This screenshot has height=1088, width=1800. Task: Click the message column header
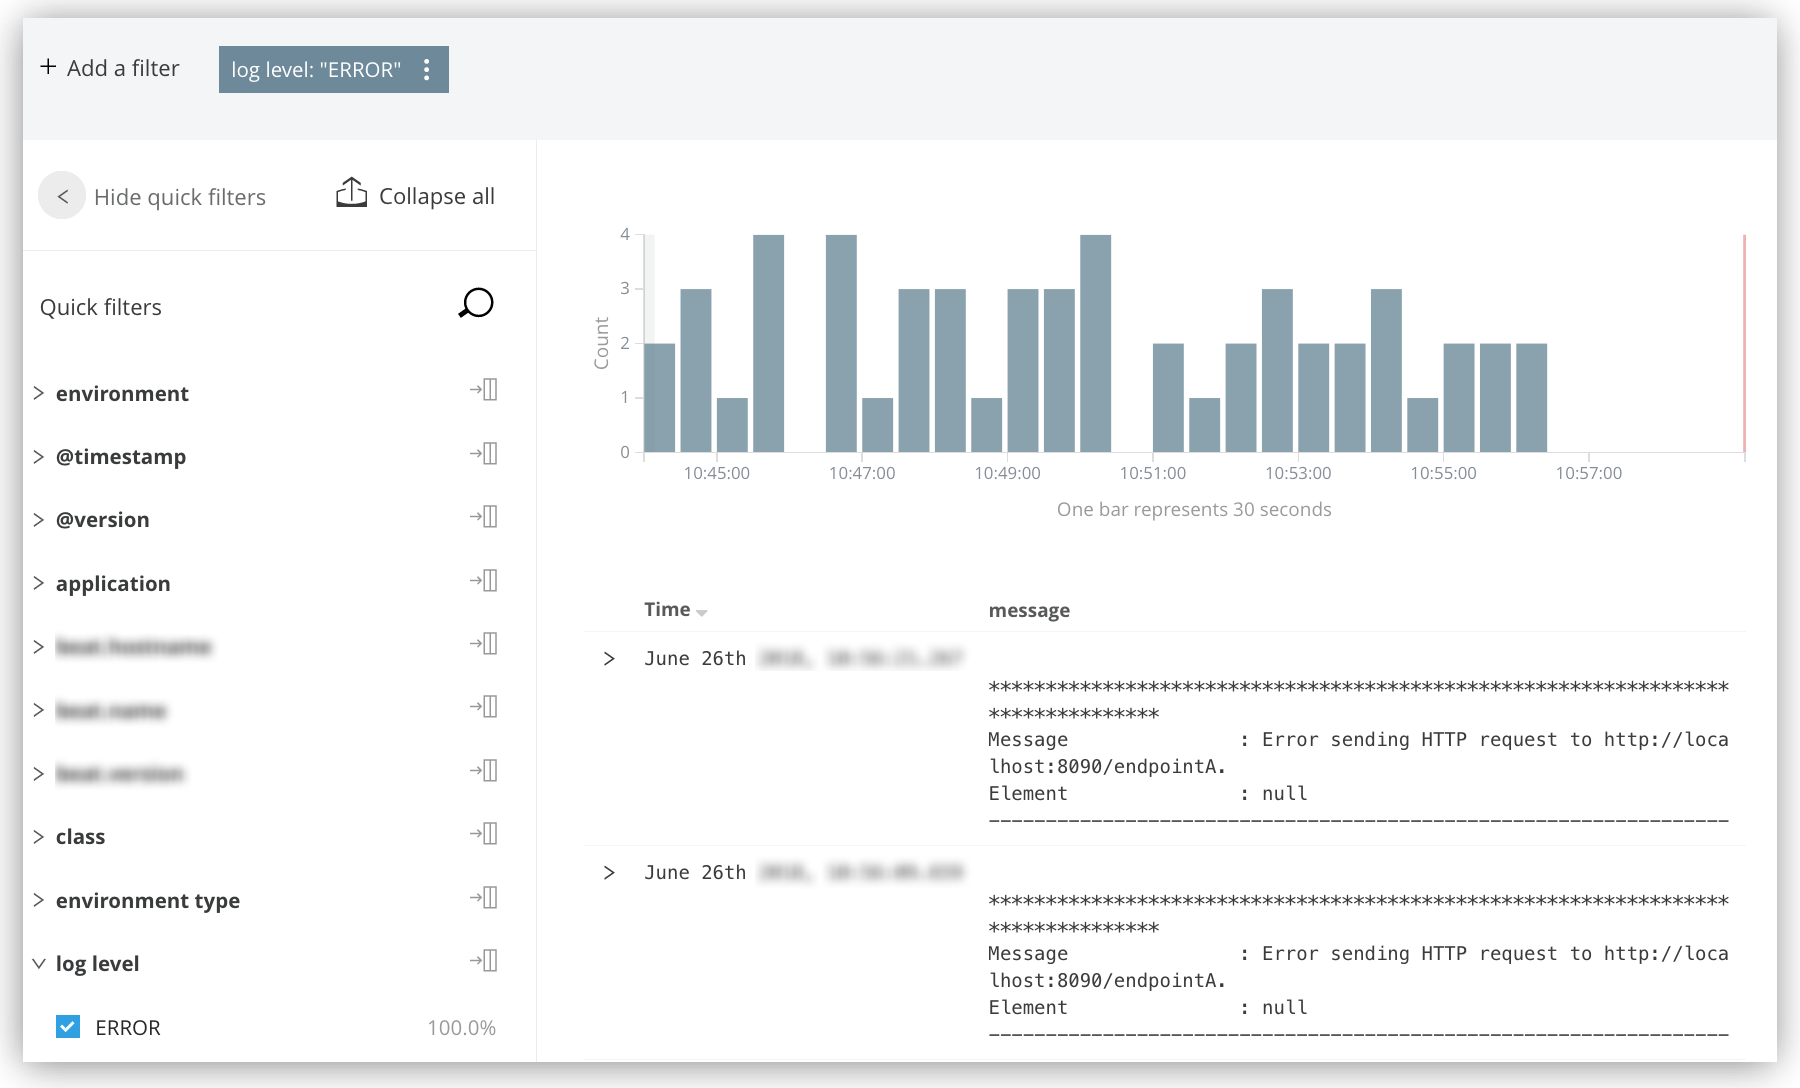pyautogui.click(x=1028, y=609)
